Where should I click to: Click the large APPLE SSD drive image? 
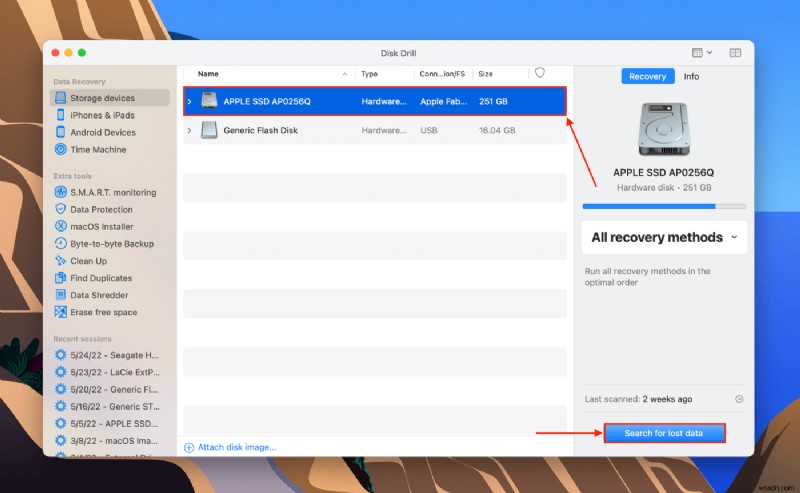pos(664,129)
